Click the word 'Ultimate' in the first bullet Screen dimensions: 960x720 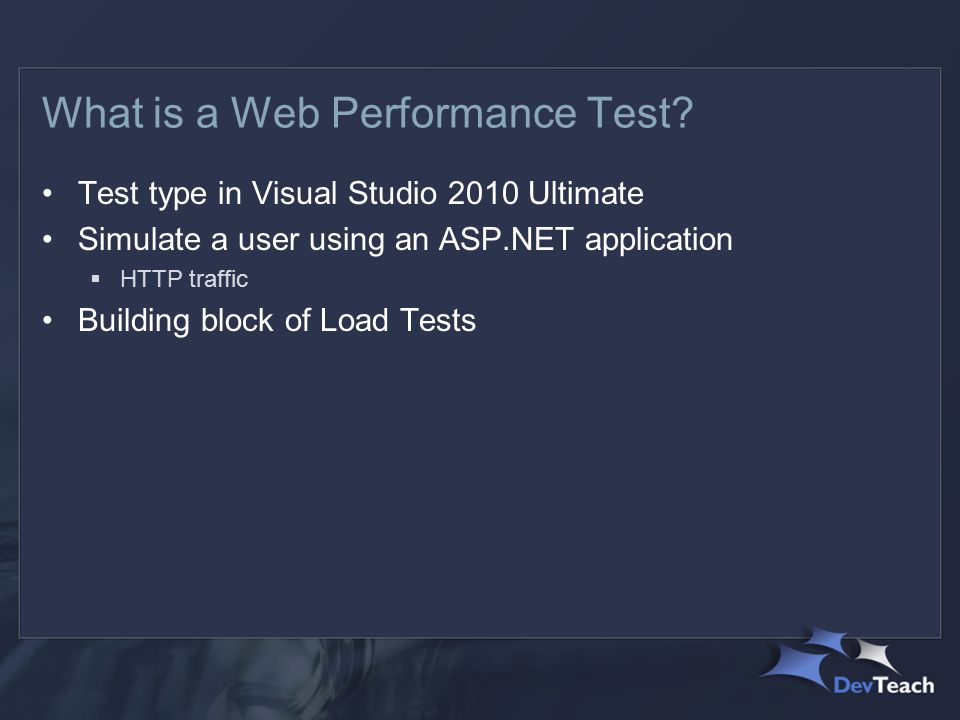tap(585, 193)
